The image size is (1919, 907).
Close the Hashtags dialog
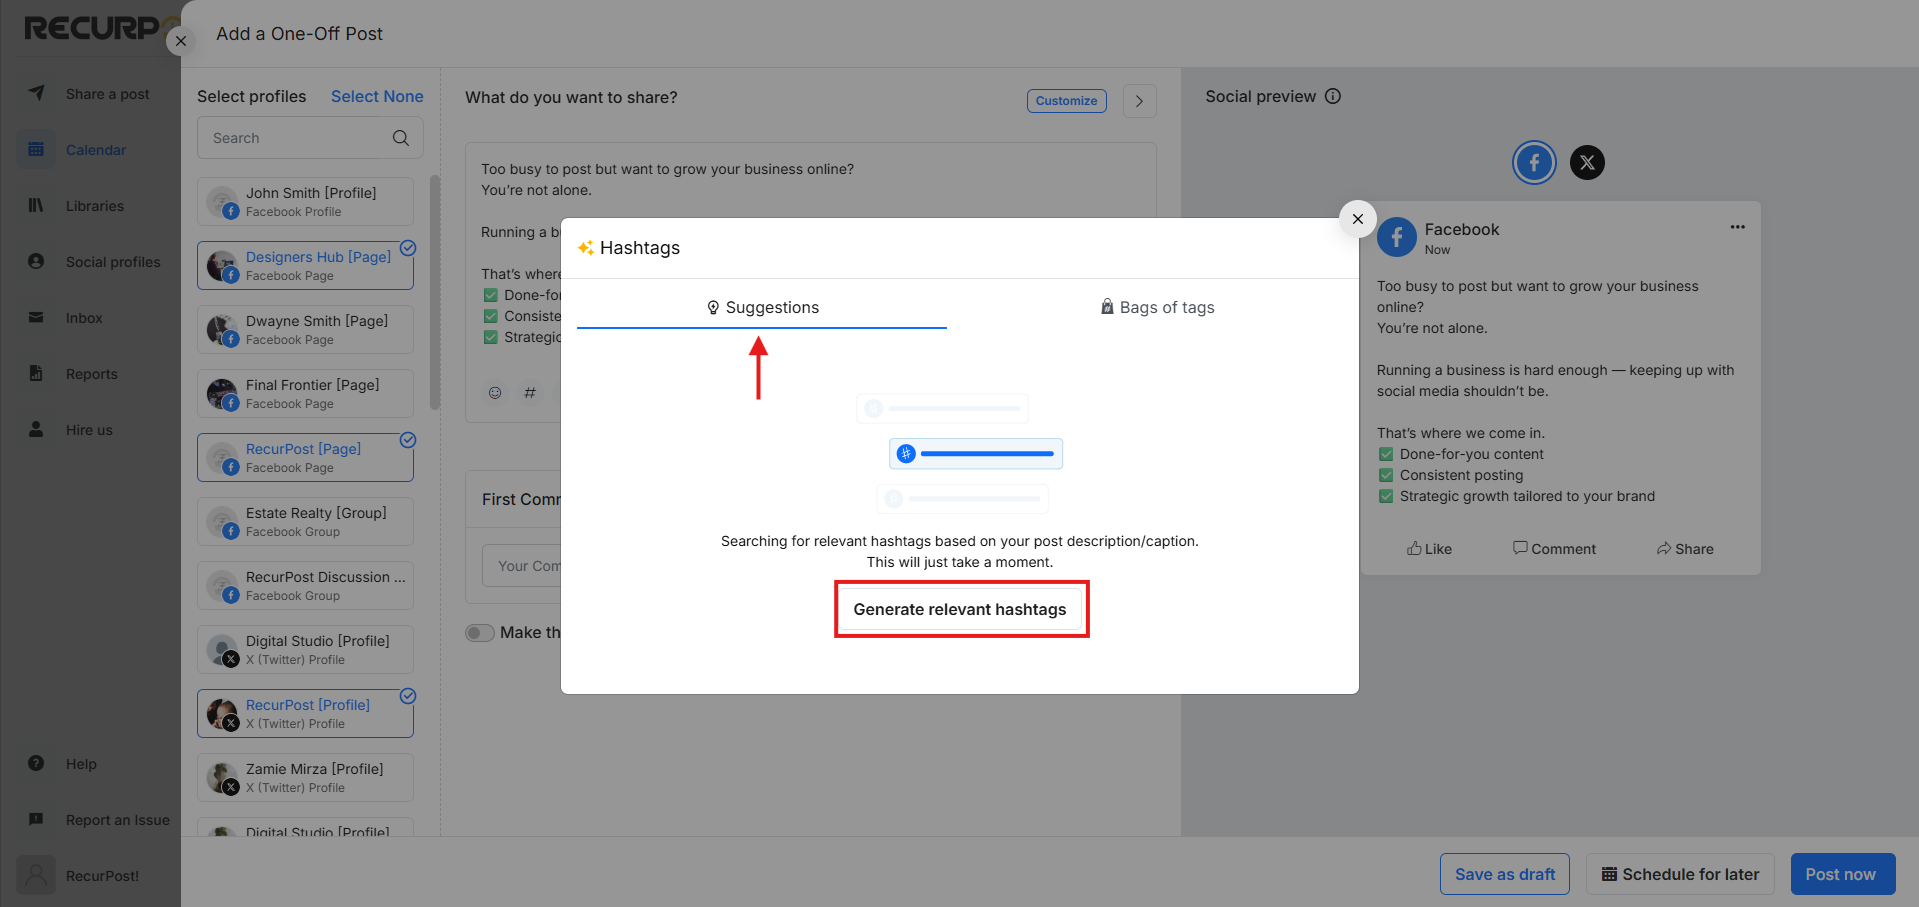point(1357,219)
